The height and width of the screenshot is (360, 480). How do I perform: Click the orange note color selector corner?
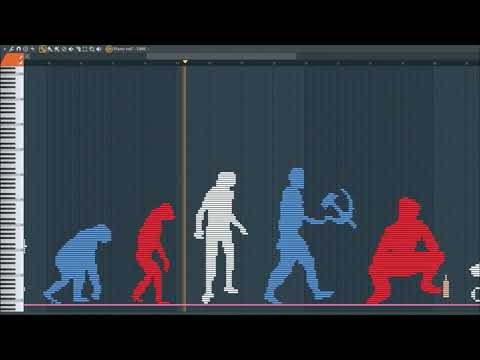click(12, 60)
